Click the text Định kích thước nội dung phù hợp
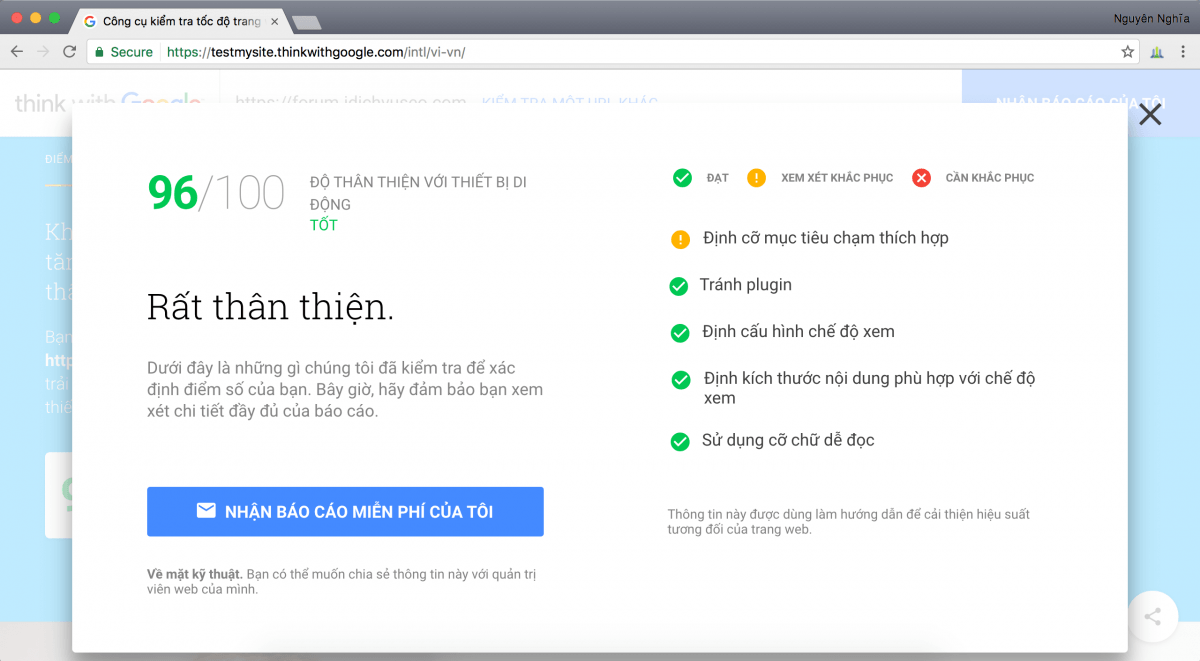Image resolution: width=1200 pixels, height=661 pixels. (x=869, y=388)
